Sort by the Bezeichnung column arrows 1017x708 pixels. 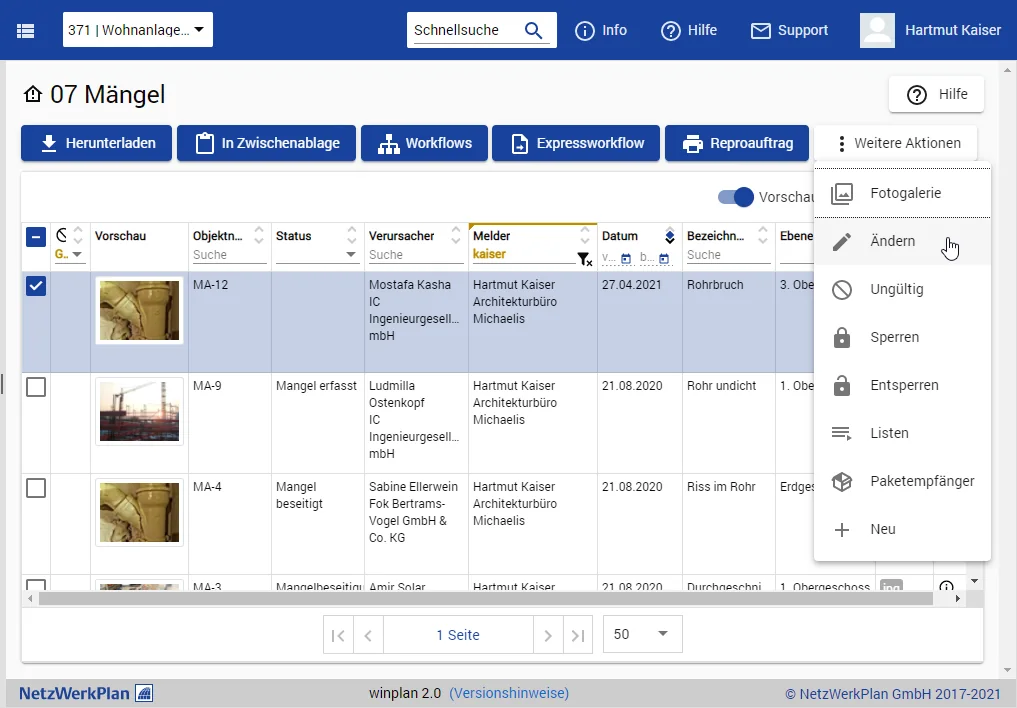763,235
